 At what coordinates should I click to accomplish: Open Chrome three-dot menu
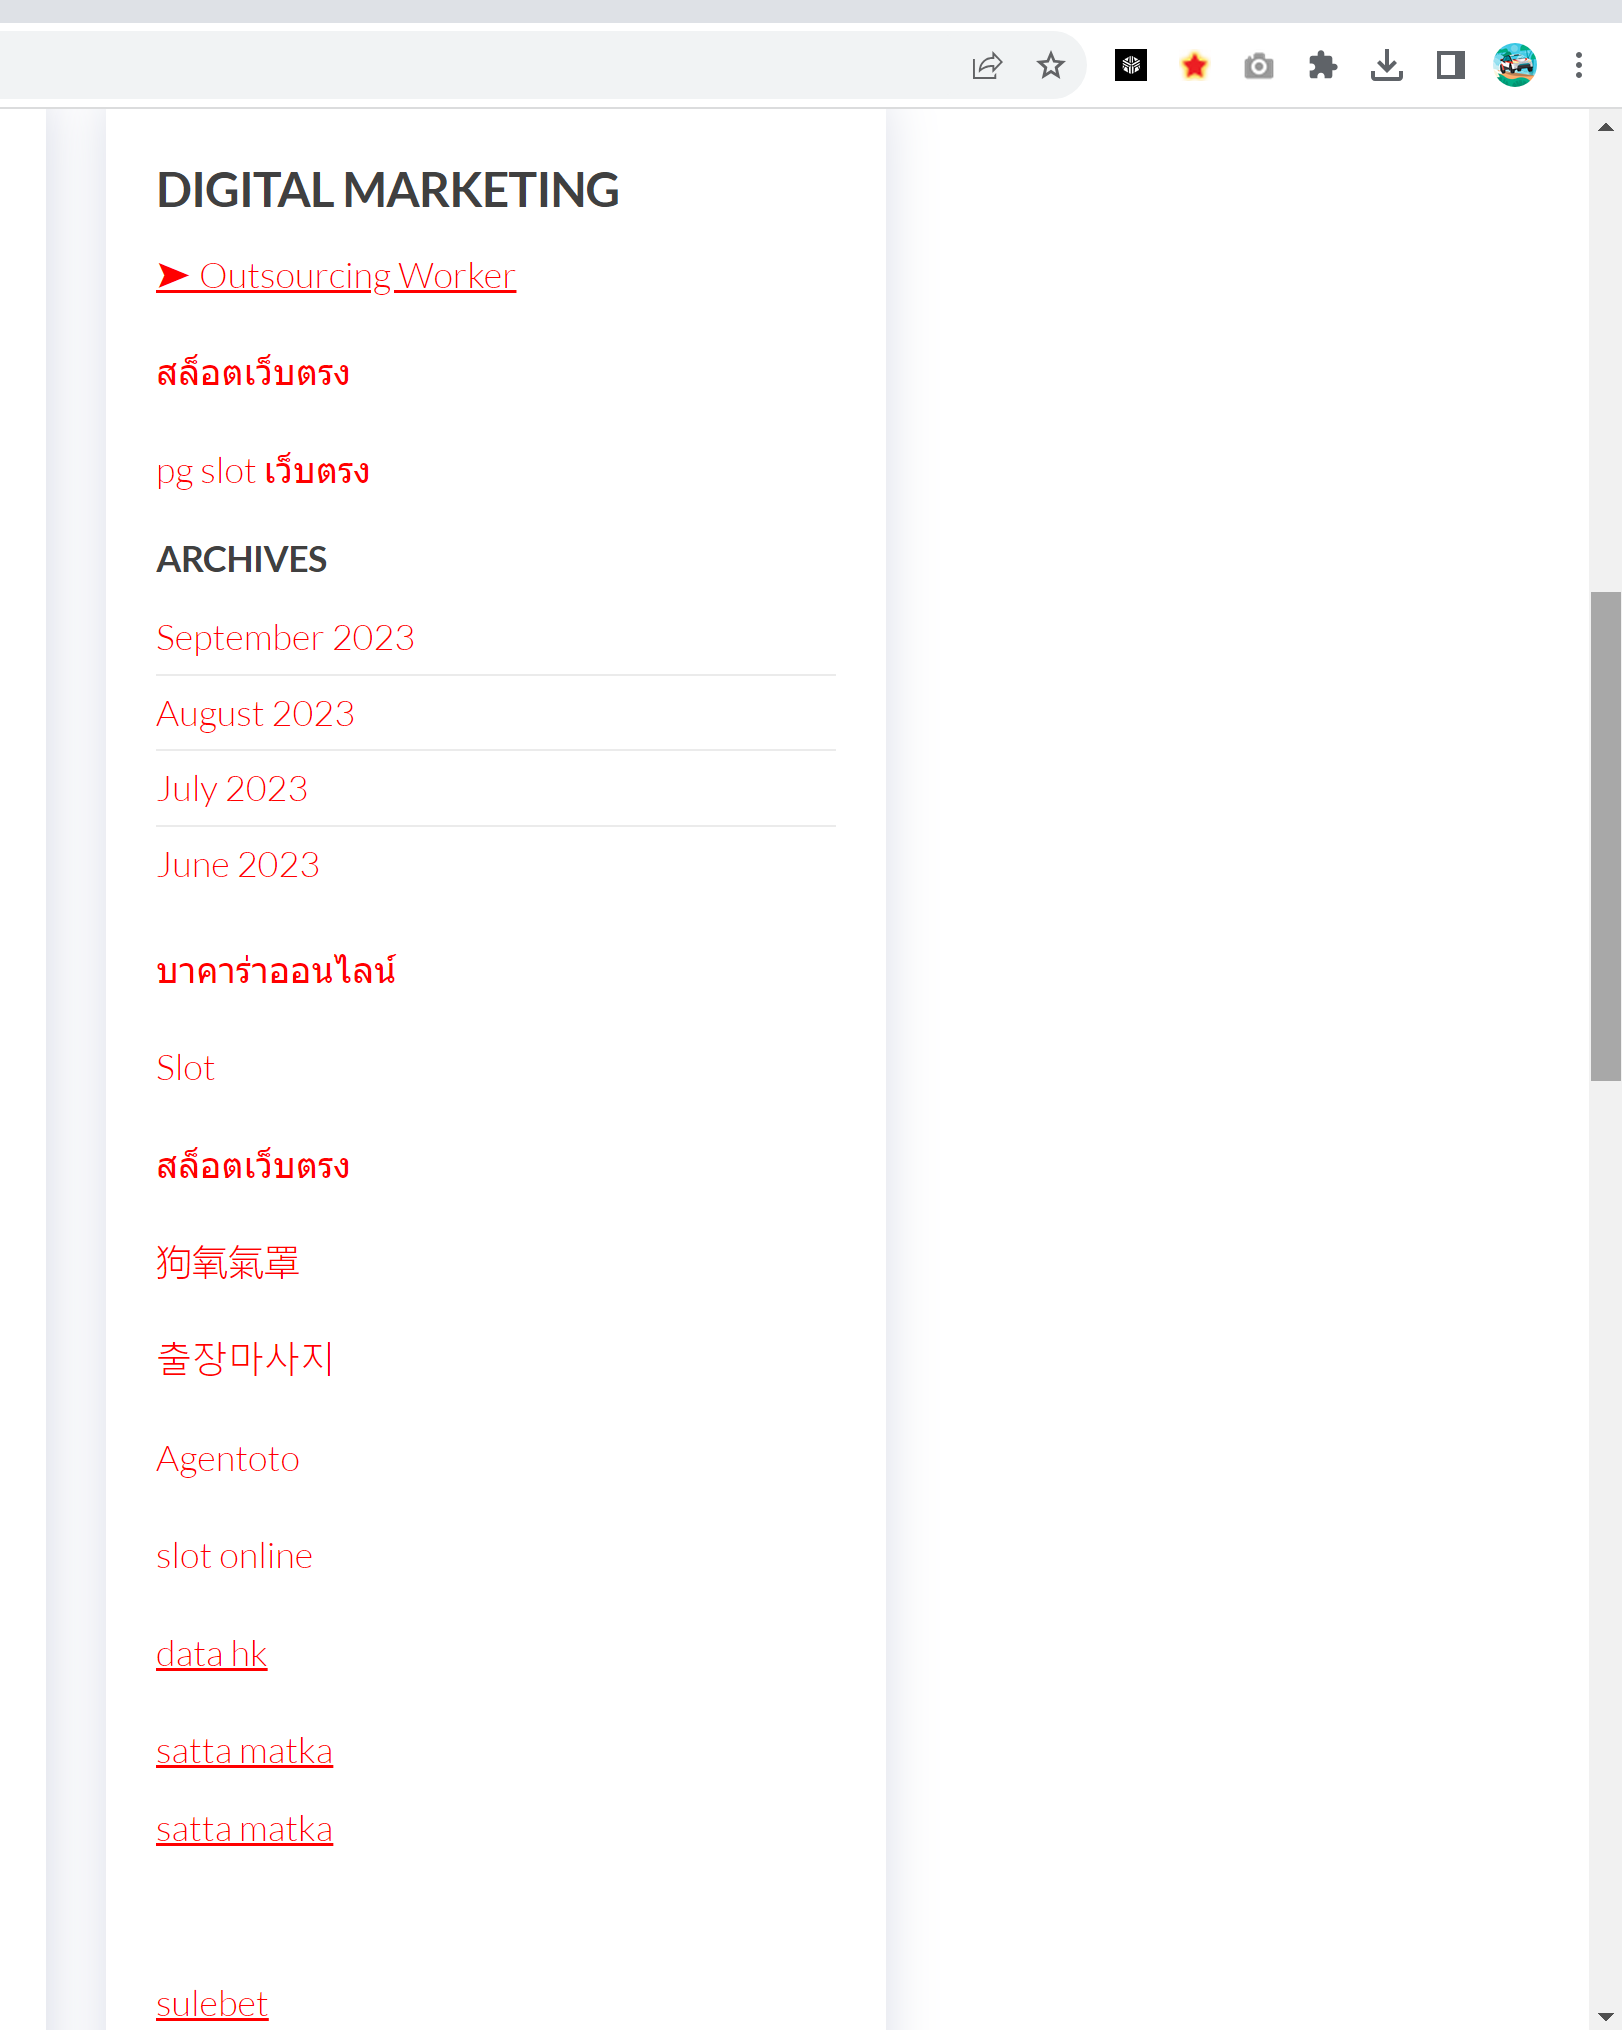pos(1578,66)
